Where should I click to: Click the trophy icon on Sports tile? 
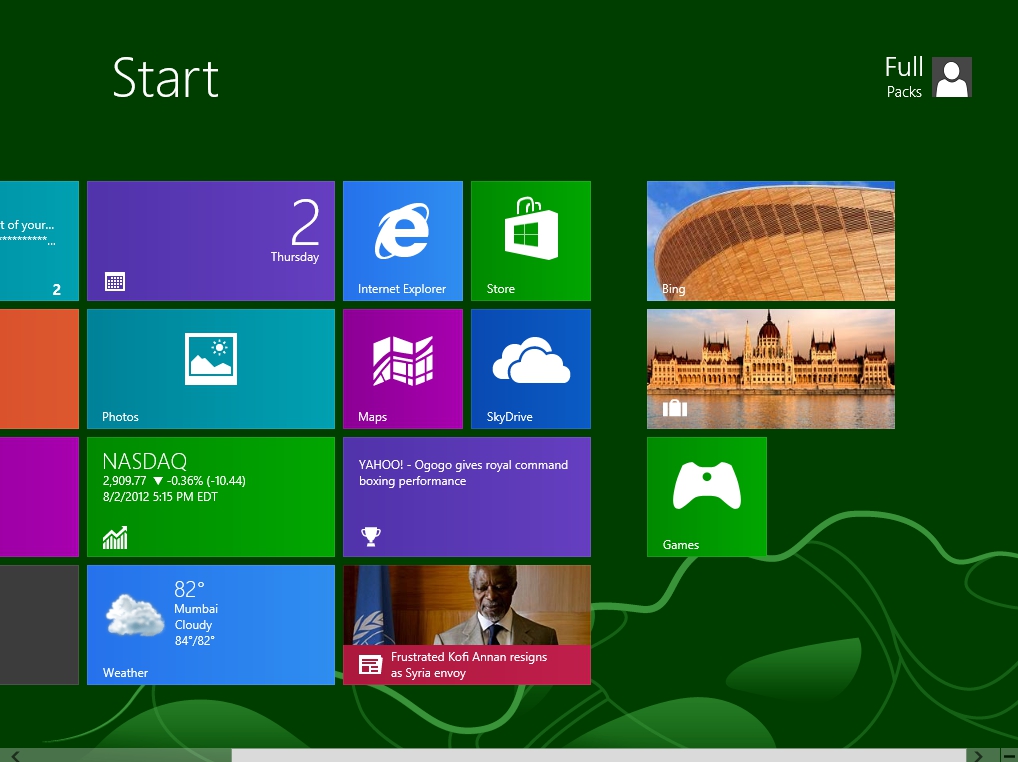(371, 536)
